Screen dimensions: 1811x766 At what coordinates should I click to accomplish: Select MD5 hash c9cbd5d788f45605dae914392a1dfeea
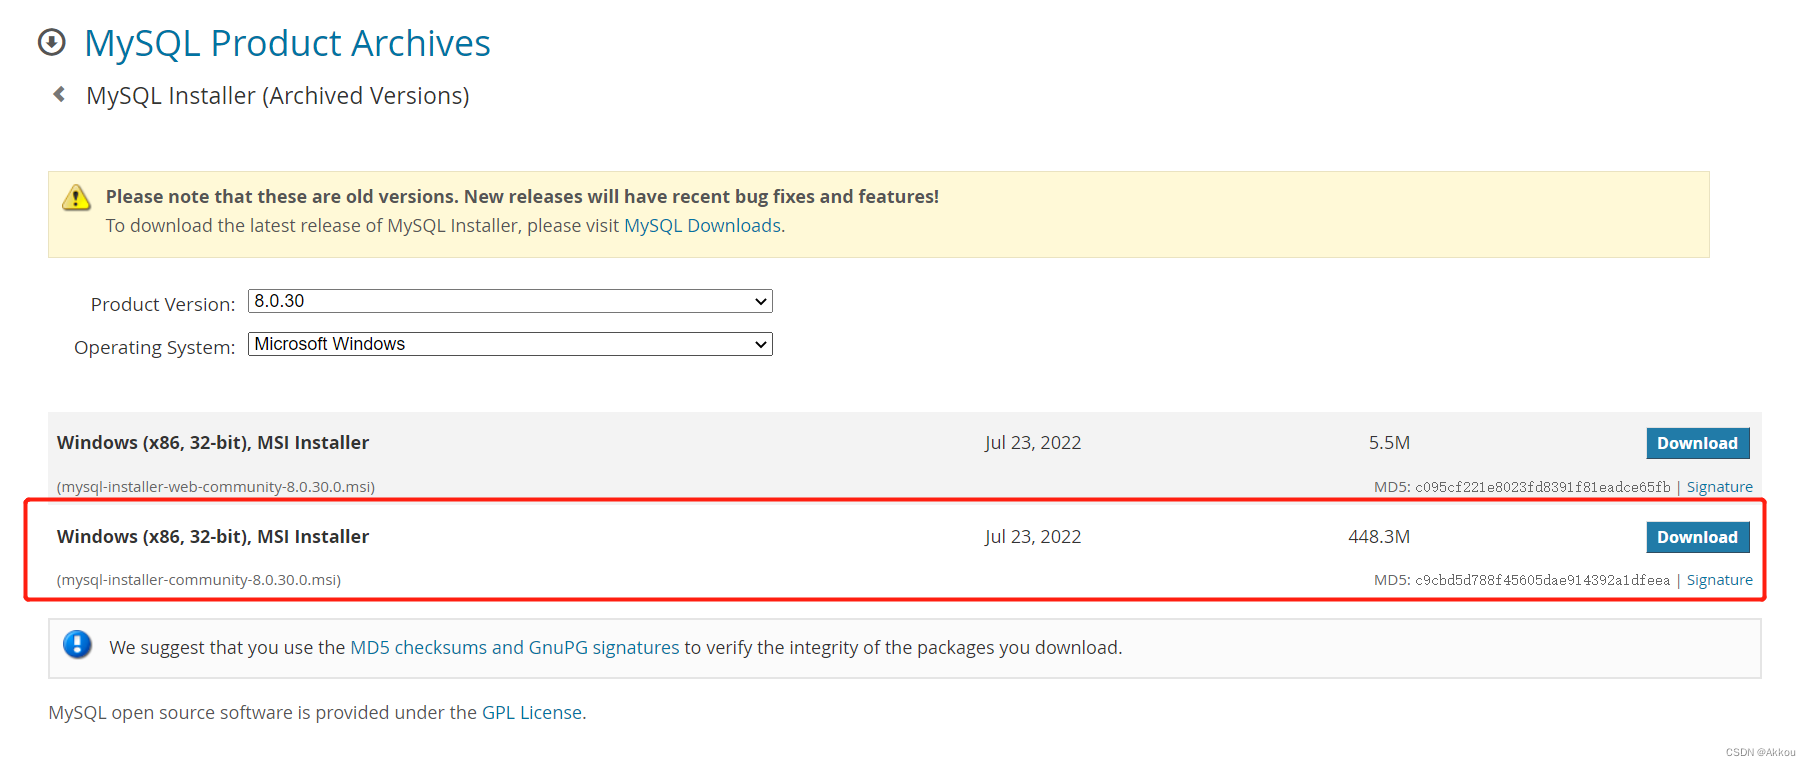[1542, 580]
